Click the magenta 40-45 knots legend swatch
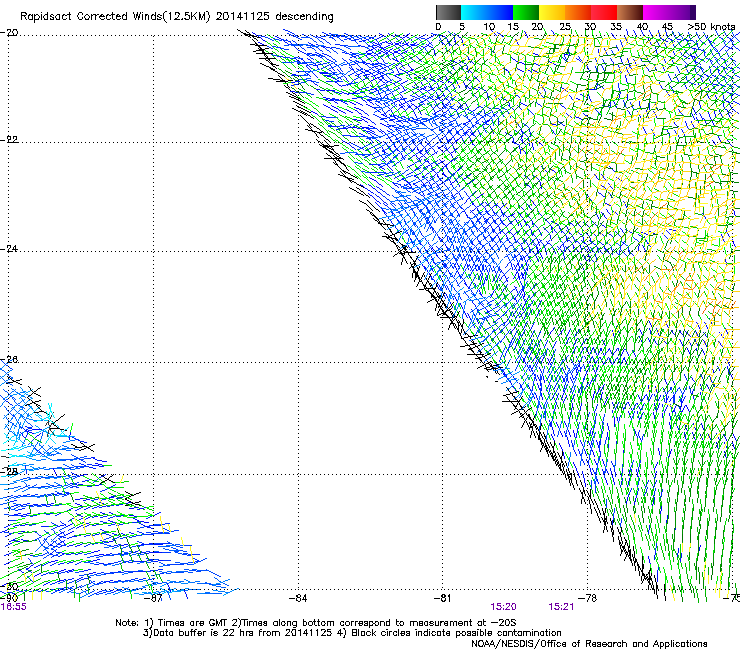 [656, 12]
